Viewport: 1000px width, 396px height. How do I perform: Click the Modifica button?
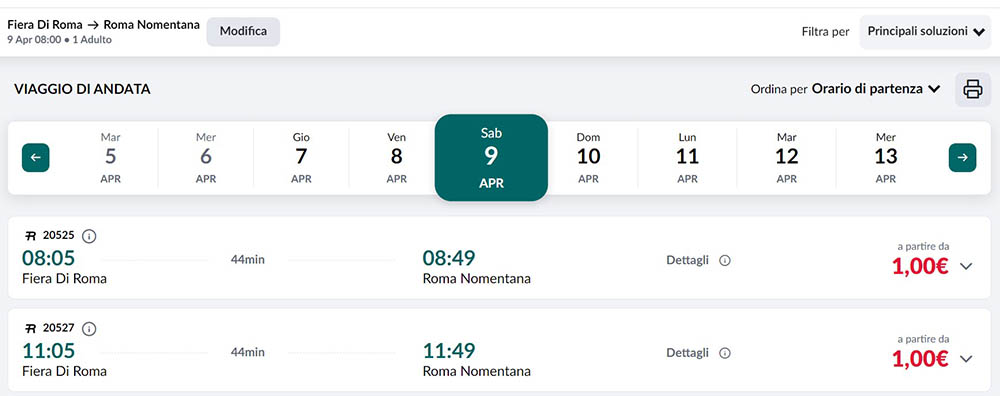pos(243,31)
